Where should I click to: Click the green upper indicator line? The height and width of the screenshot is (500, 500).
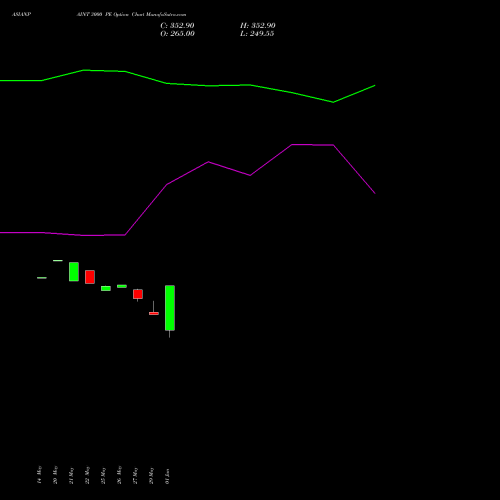pyautogui.click(x=187, y=85)
